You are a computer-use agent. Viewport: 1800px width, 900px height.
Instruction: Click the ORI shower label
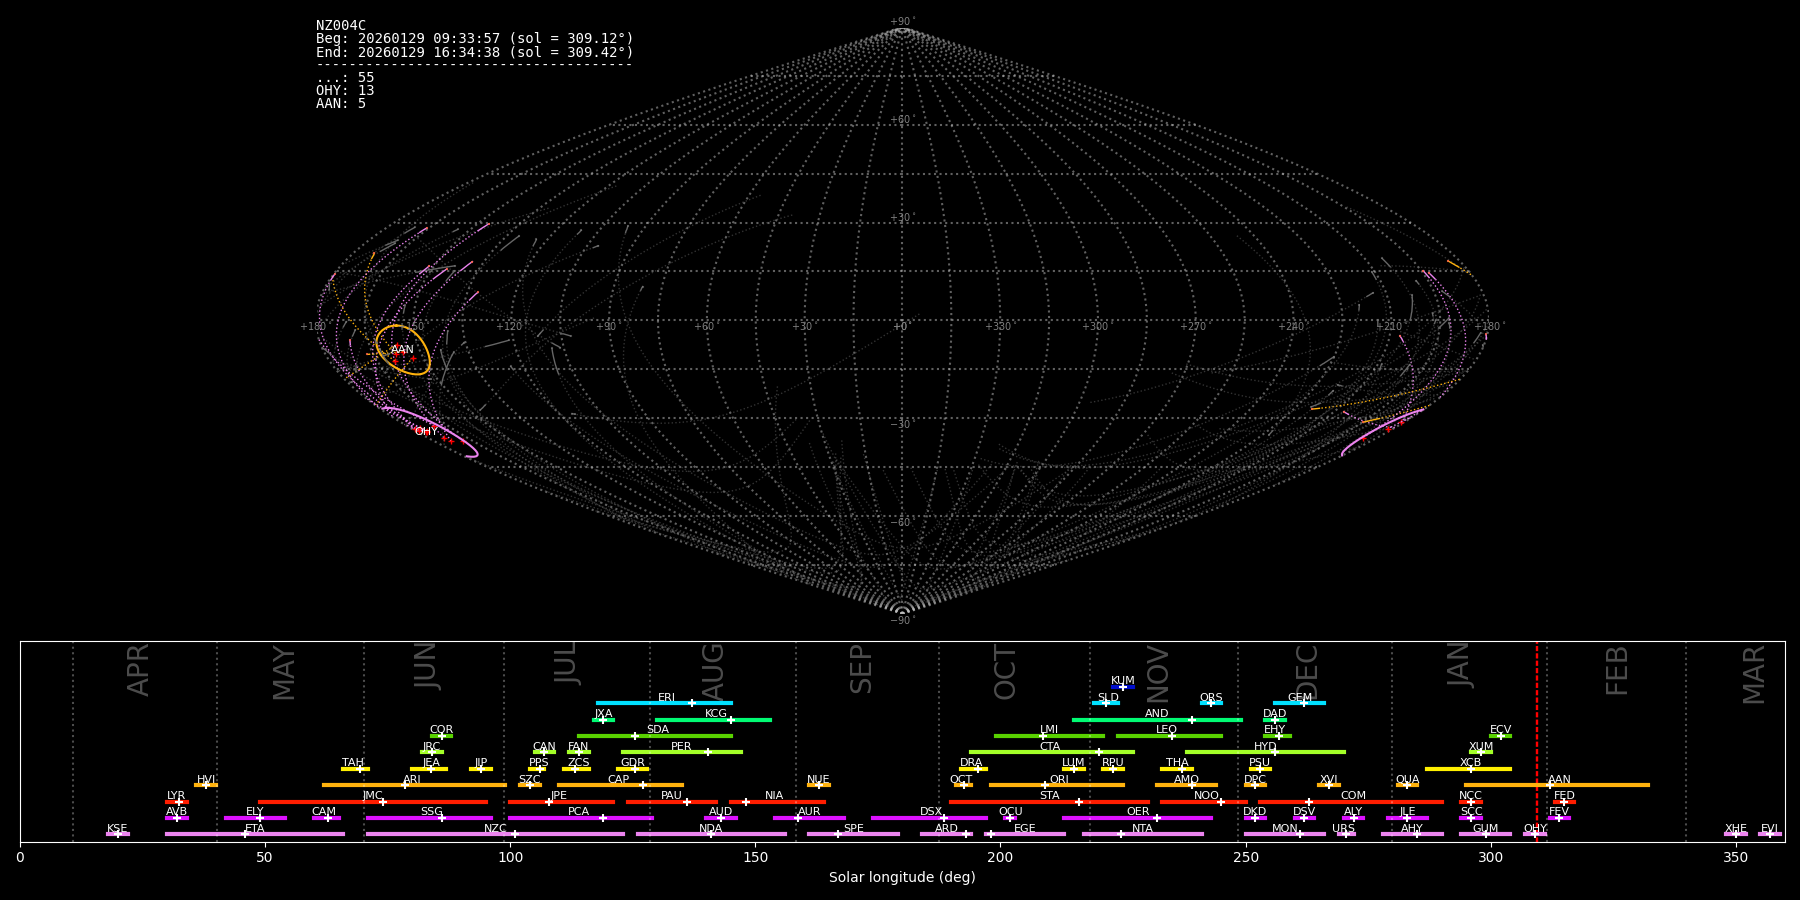point(1059,779)
